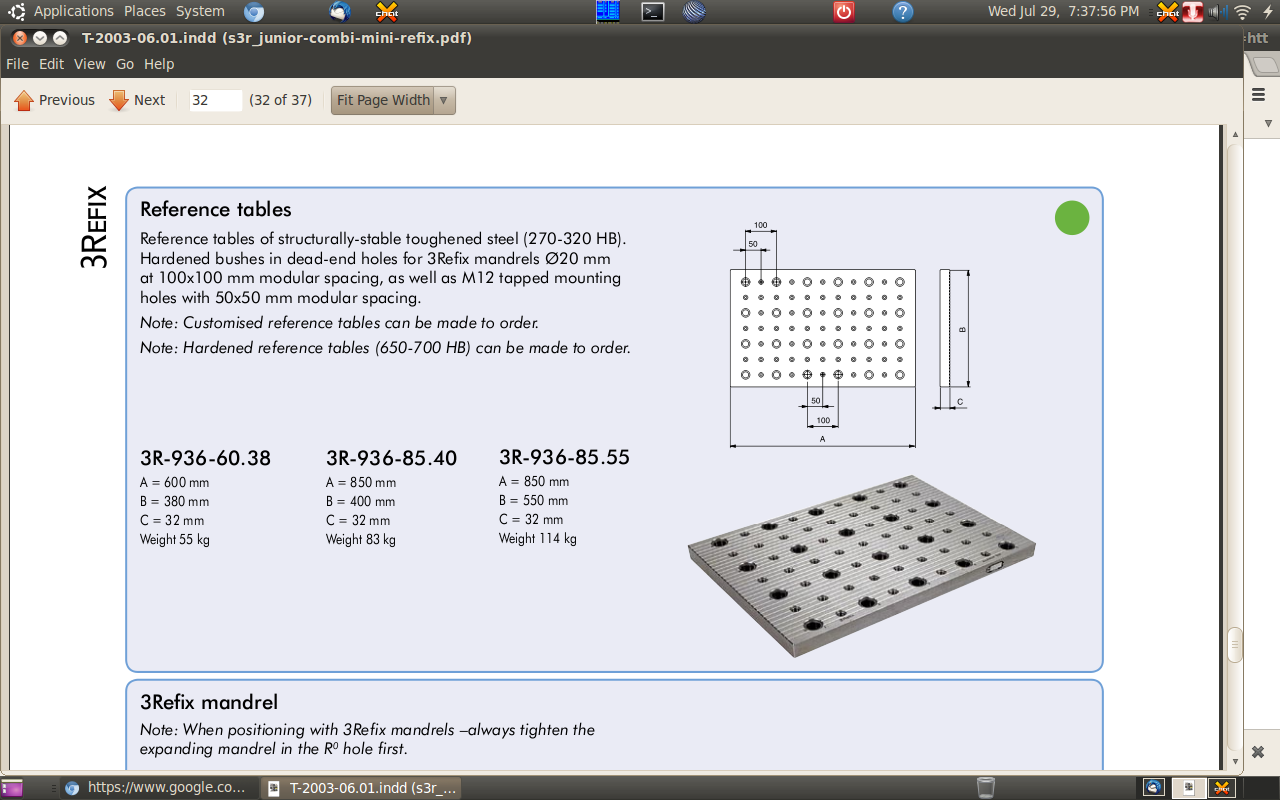
Task: Click the Ubuntu logo in top panel
Action: point(17,12)
